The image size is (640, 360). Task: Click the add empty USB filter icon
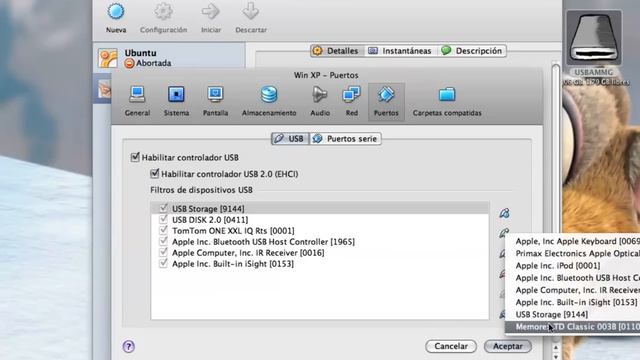504,213
